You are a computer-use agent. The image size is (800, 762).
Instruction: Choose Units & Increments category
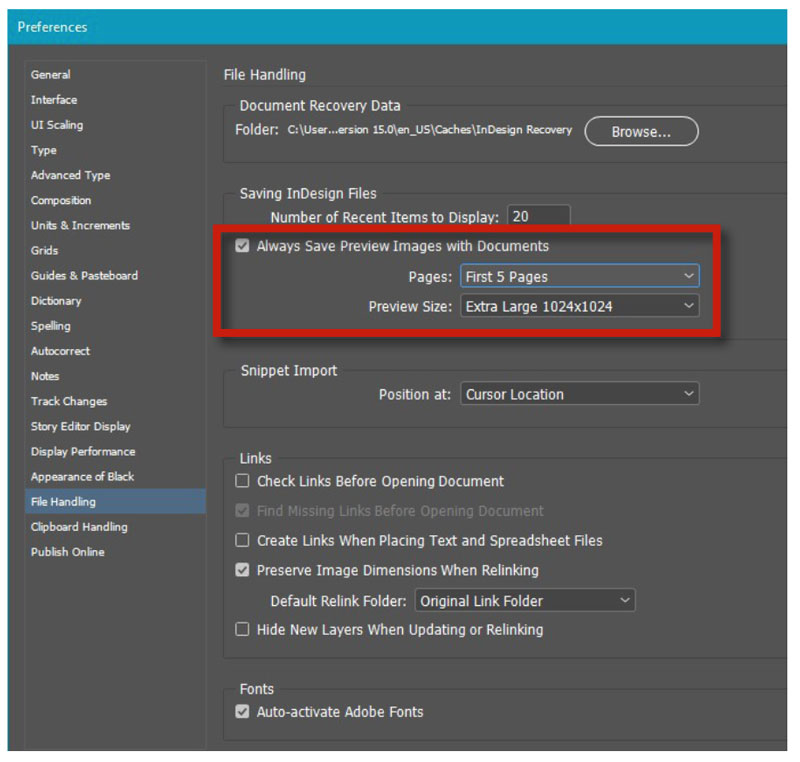pyautogui.click(x=80, y=225)
